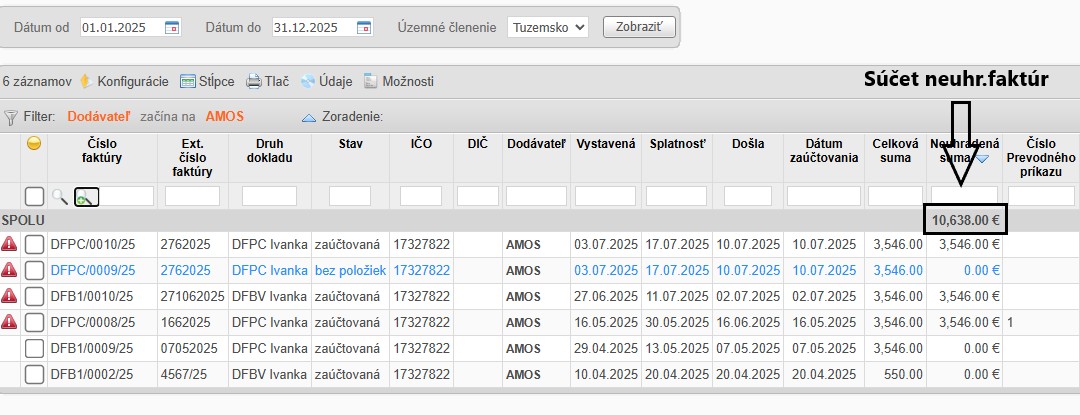Click the Zobraziť button
Screen dimensions: 1080x415
click(x=639, y=28)
